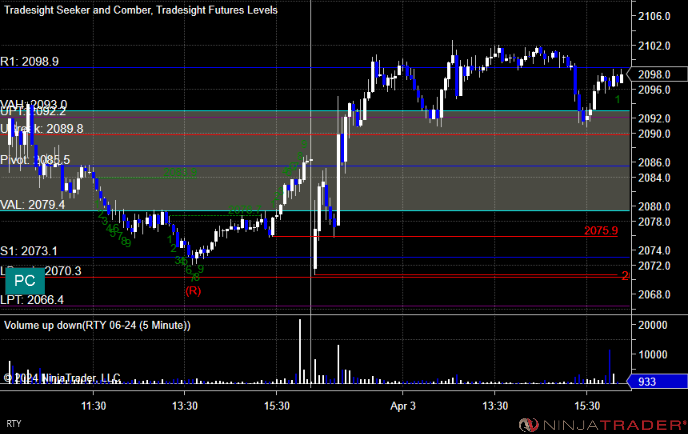Select the R1: 2098.9 level label

(29, 61)
